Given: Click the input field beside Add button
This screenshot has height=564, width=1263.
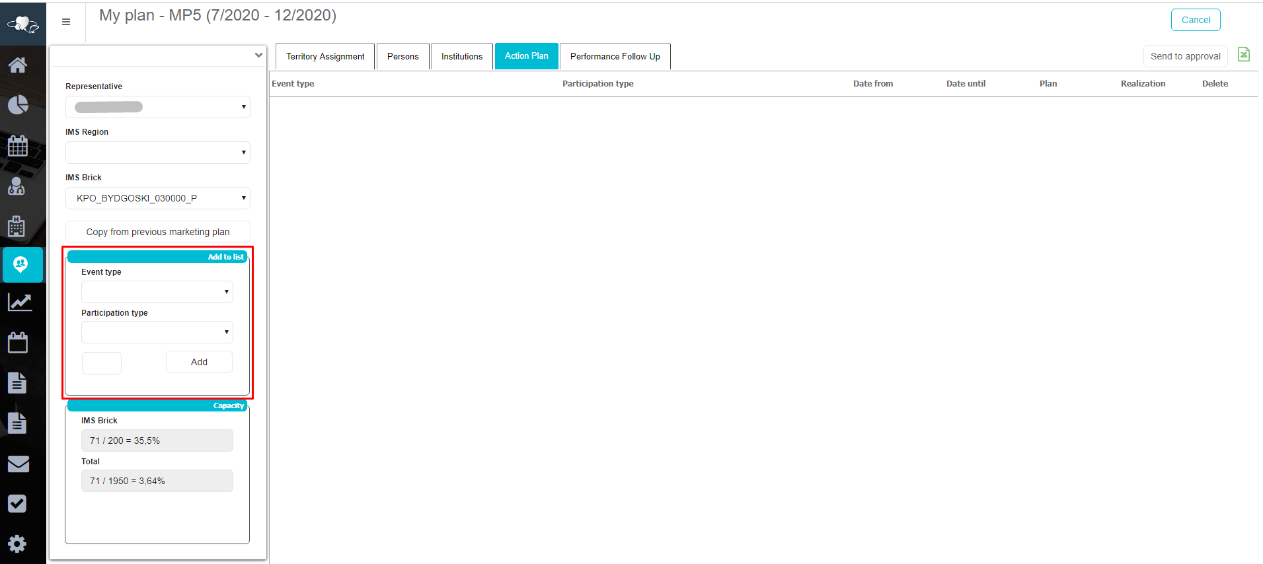Looking at the screenshot, I should pyautogui.click(x=102, y=362).
